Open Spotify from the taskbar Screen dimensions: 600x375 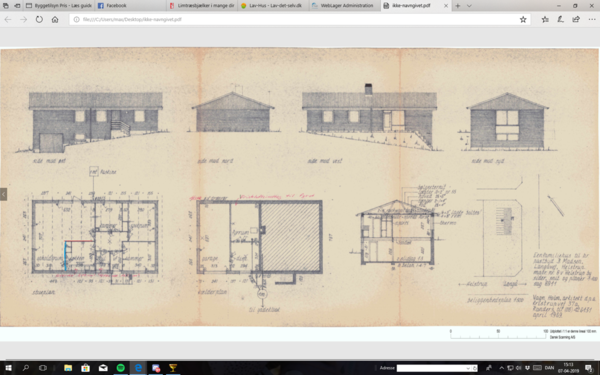coord(121,368)
